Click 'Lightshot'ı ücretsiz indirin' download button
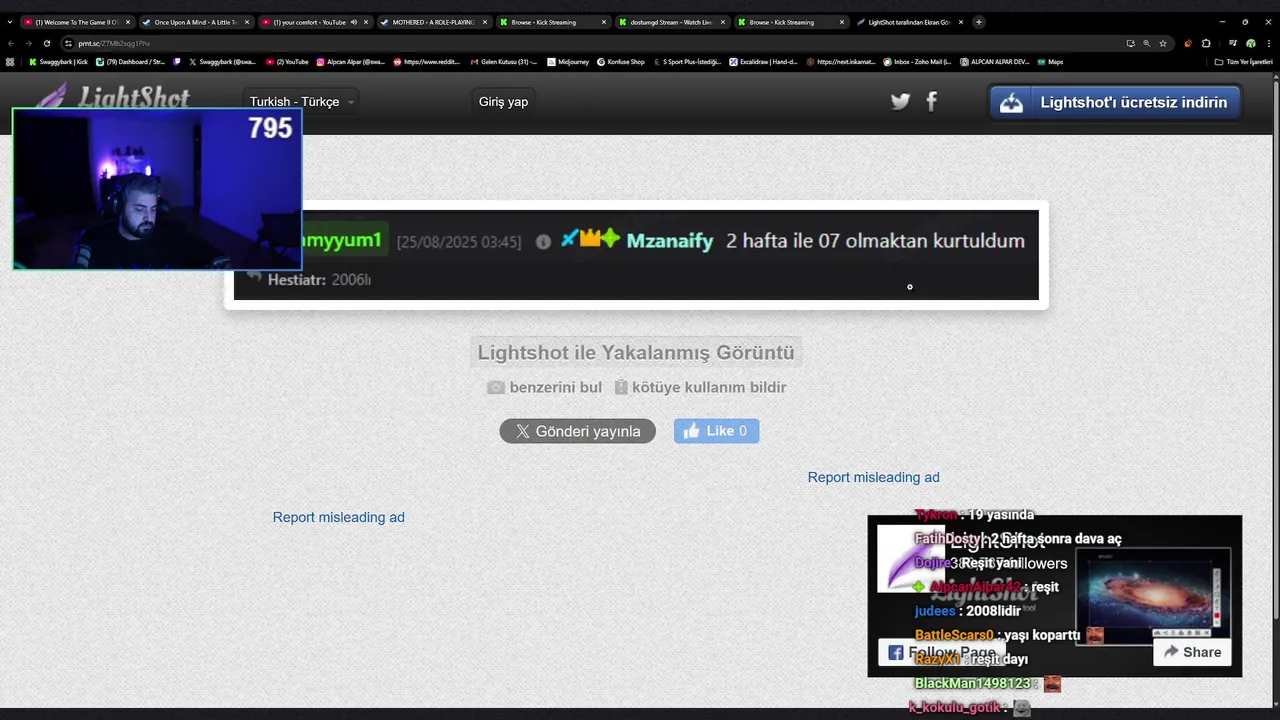 [x=1115, y=102]
